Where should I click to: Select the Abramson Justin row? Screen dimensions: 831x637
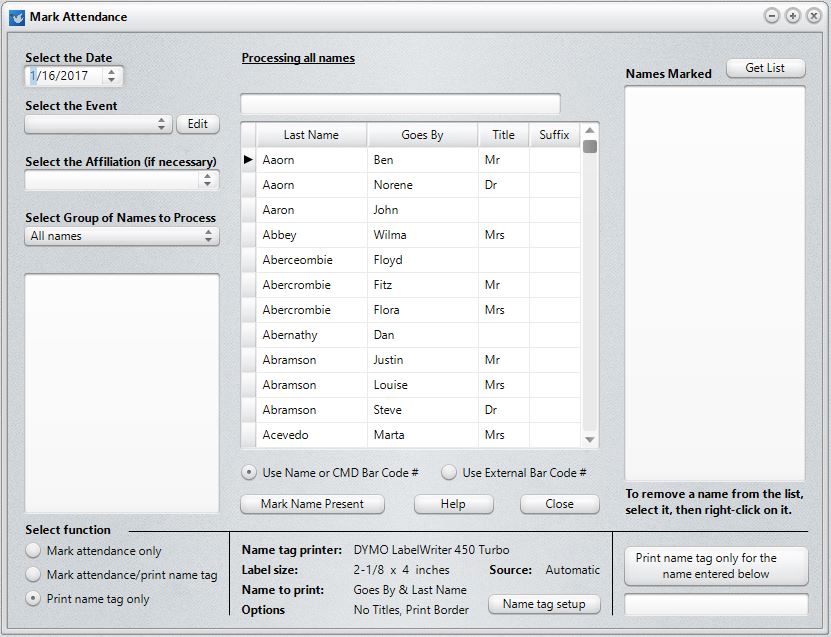point(411,360)
